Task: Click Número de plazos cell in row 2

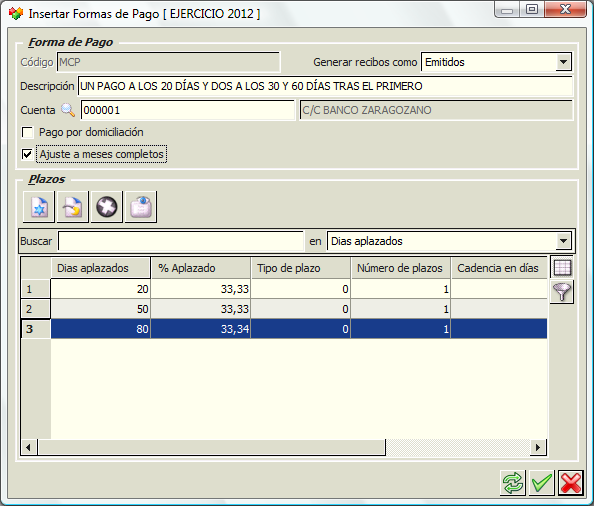Action: coord(401,309)
